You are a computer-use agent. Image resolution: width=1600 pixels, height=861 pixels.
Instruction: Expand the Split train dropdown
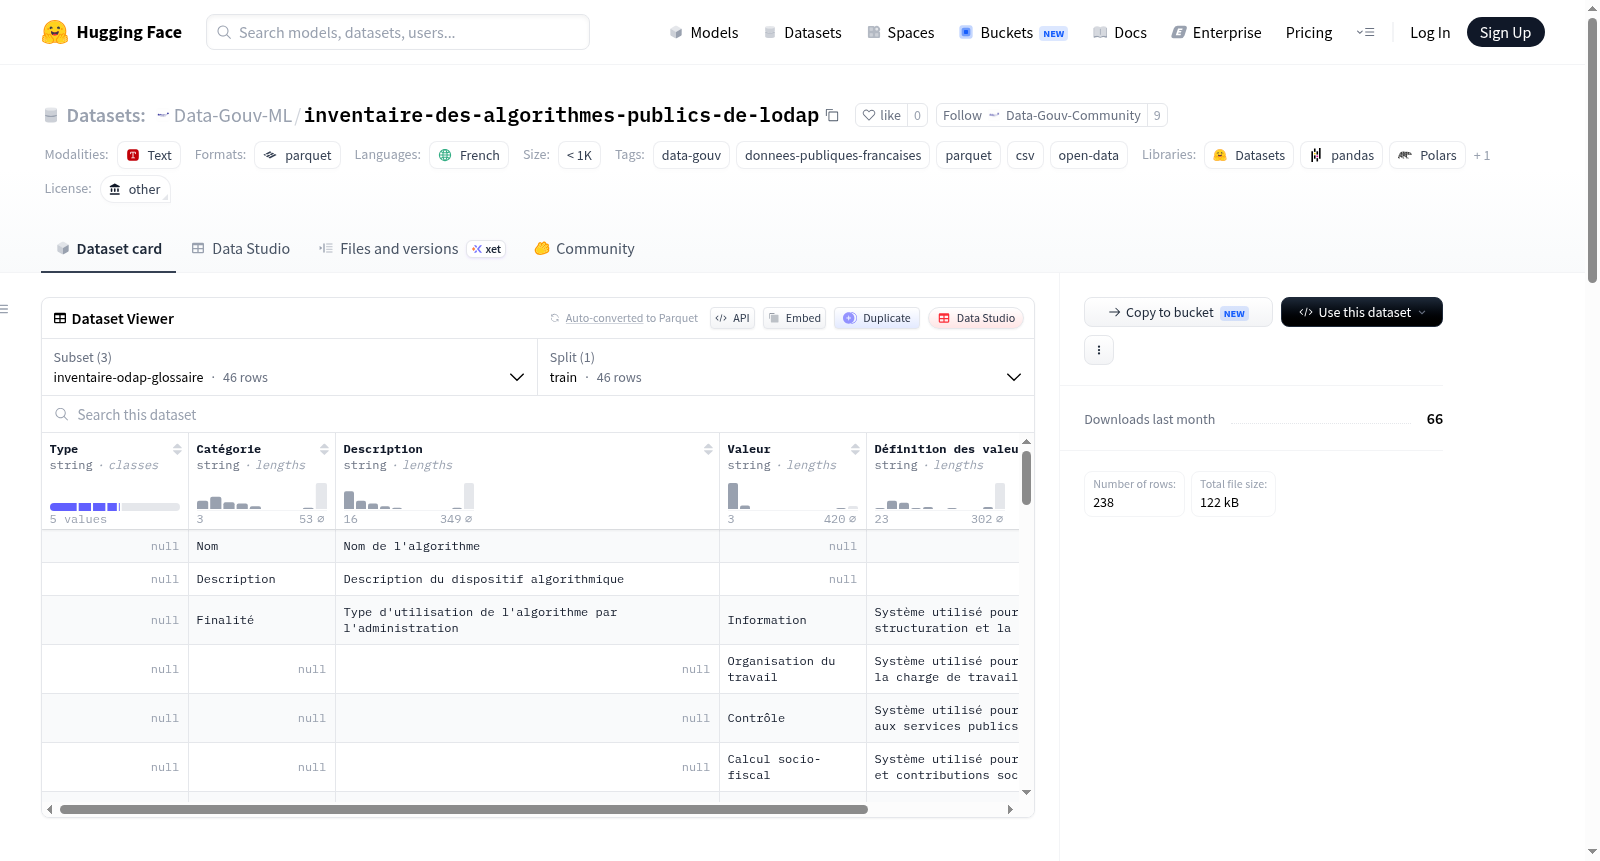click(x=785, y=367)
